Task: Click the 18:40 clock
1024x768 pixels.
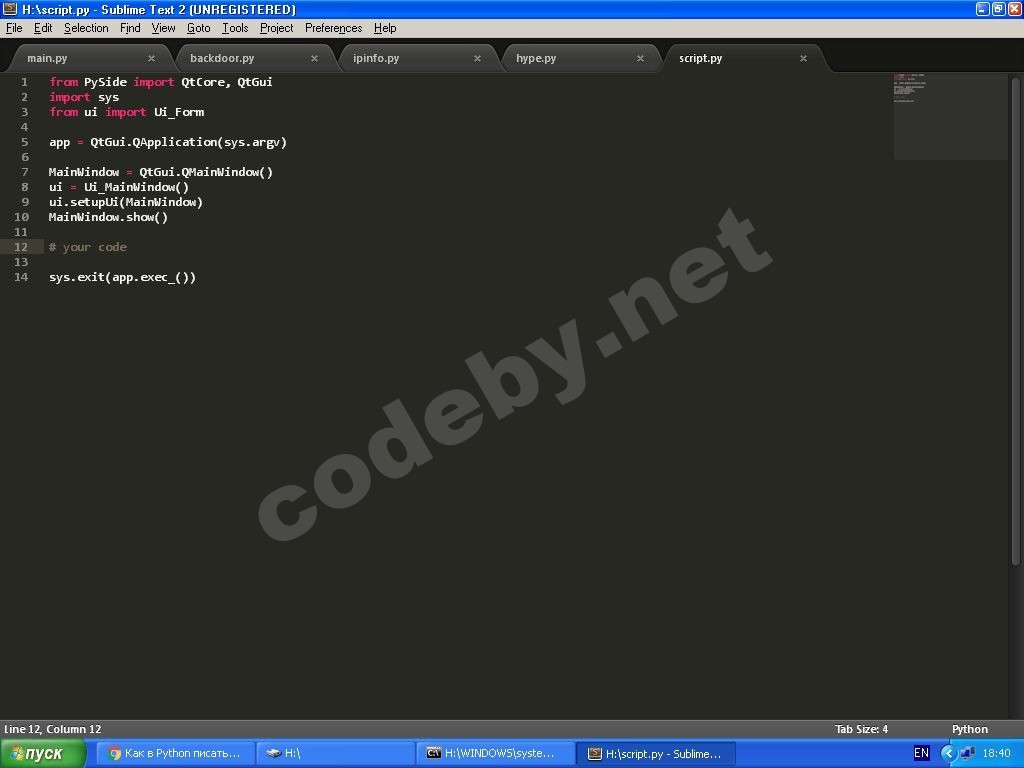Action: point(997,754)
